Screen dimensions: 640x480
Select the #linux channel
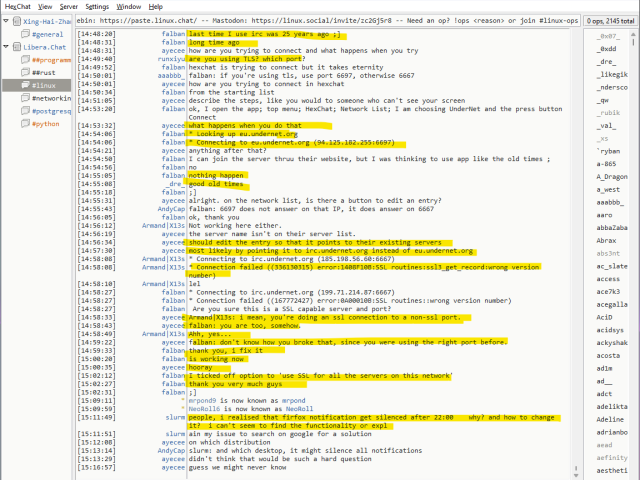(x=43, y=85)
